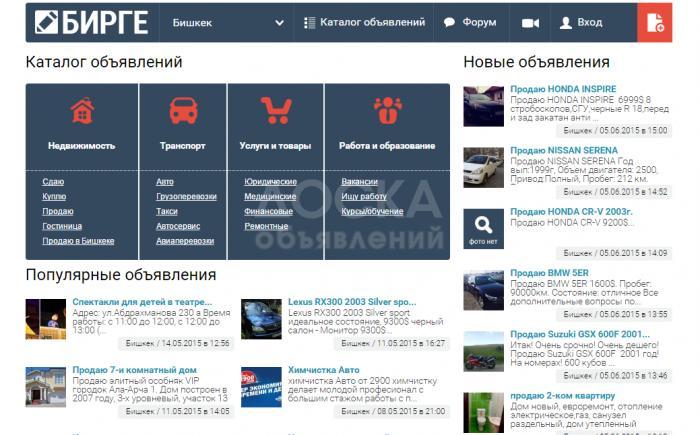Click the БИРГЕ site logo
The image size is (700, 435).
tap(91, 22)
